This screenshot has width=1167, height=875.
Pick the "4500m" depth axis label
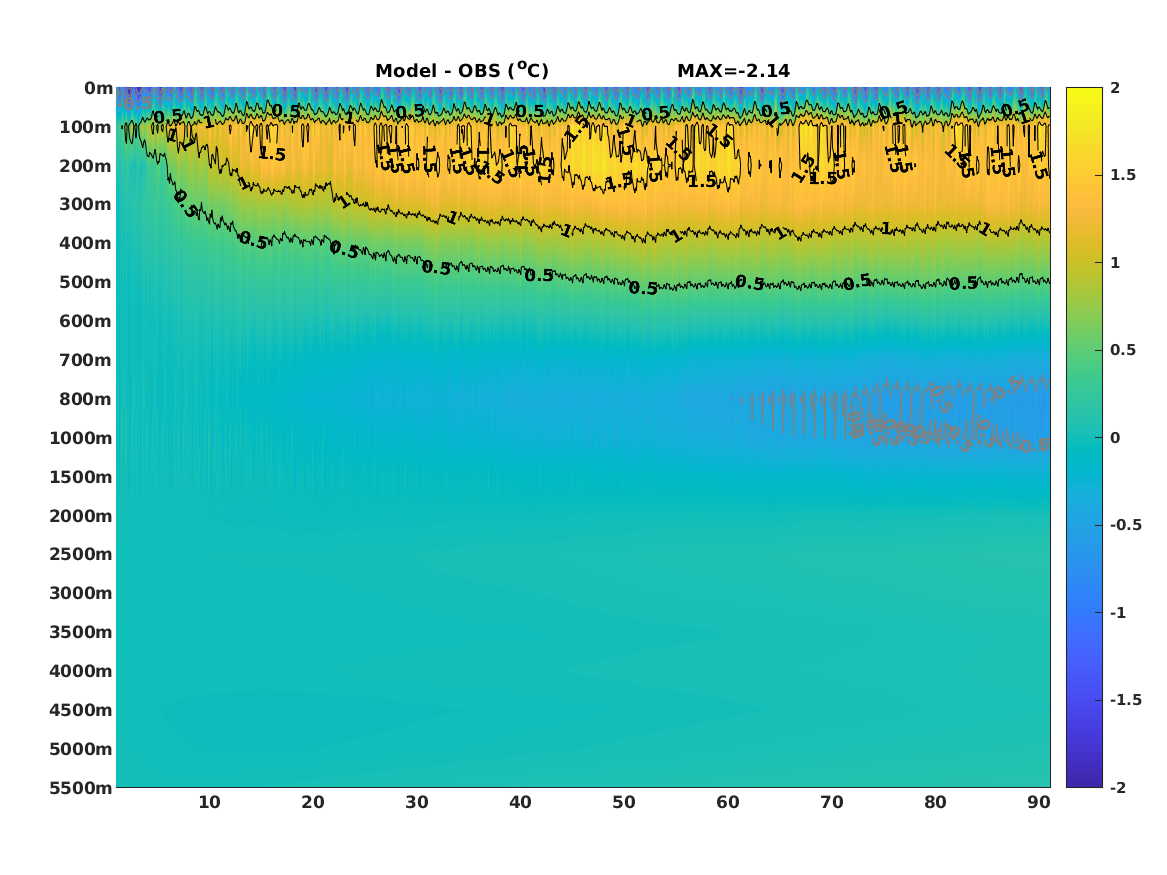(81, 710)
